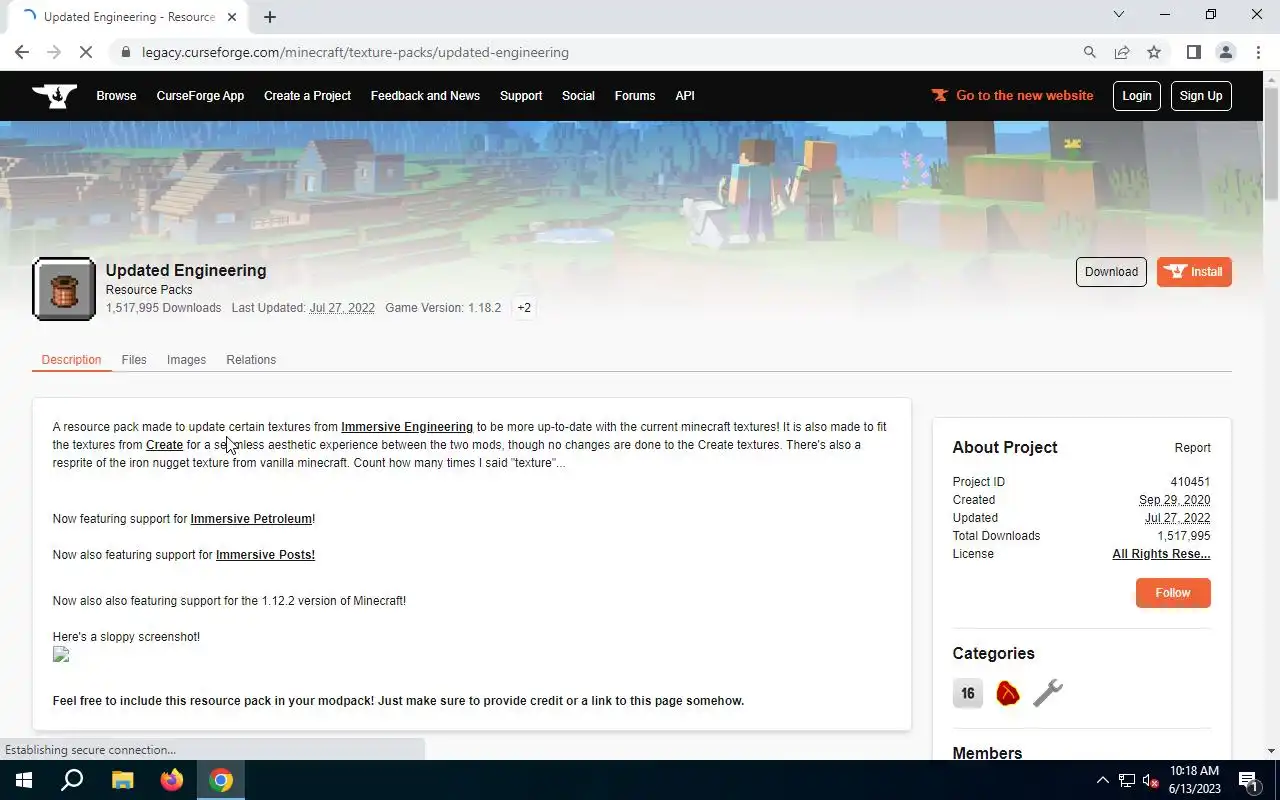
Task: Click the Project ID 410451 value
Action: click(1190, 482)
